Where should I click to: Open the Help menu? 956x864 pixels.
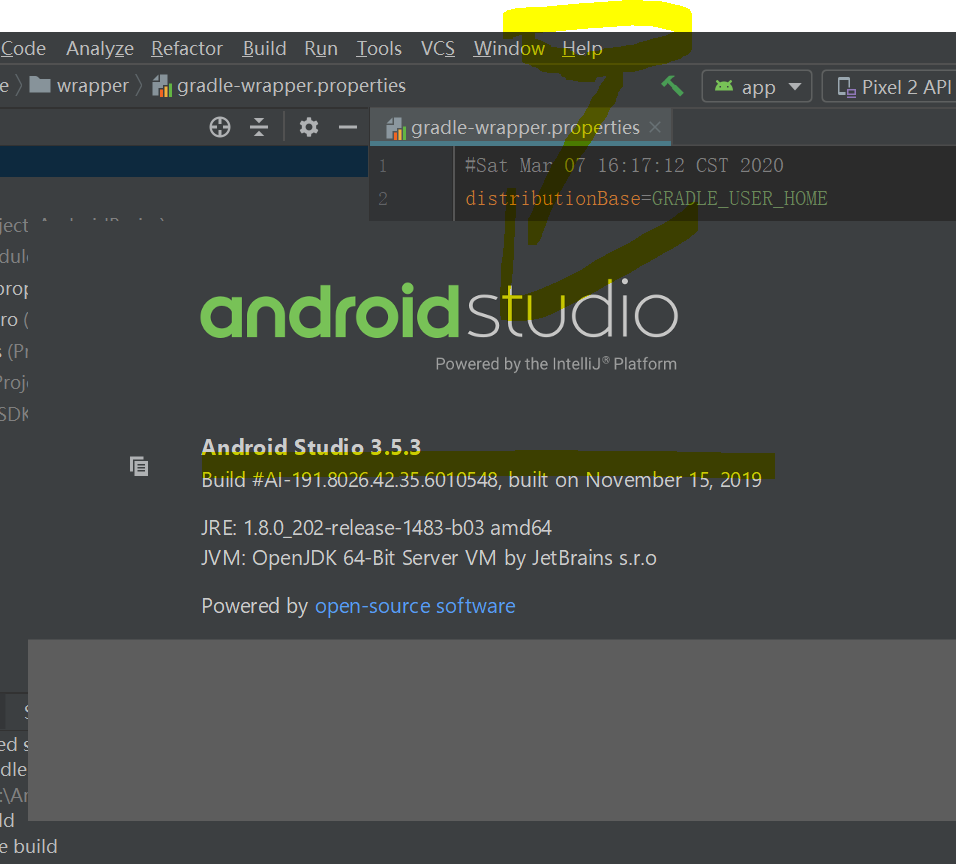click(x=582, y=48)
